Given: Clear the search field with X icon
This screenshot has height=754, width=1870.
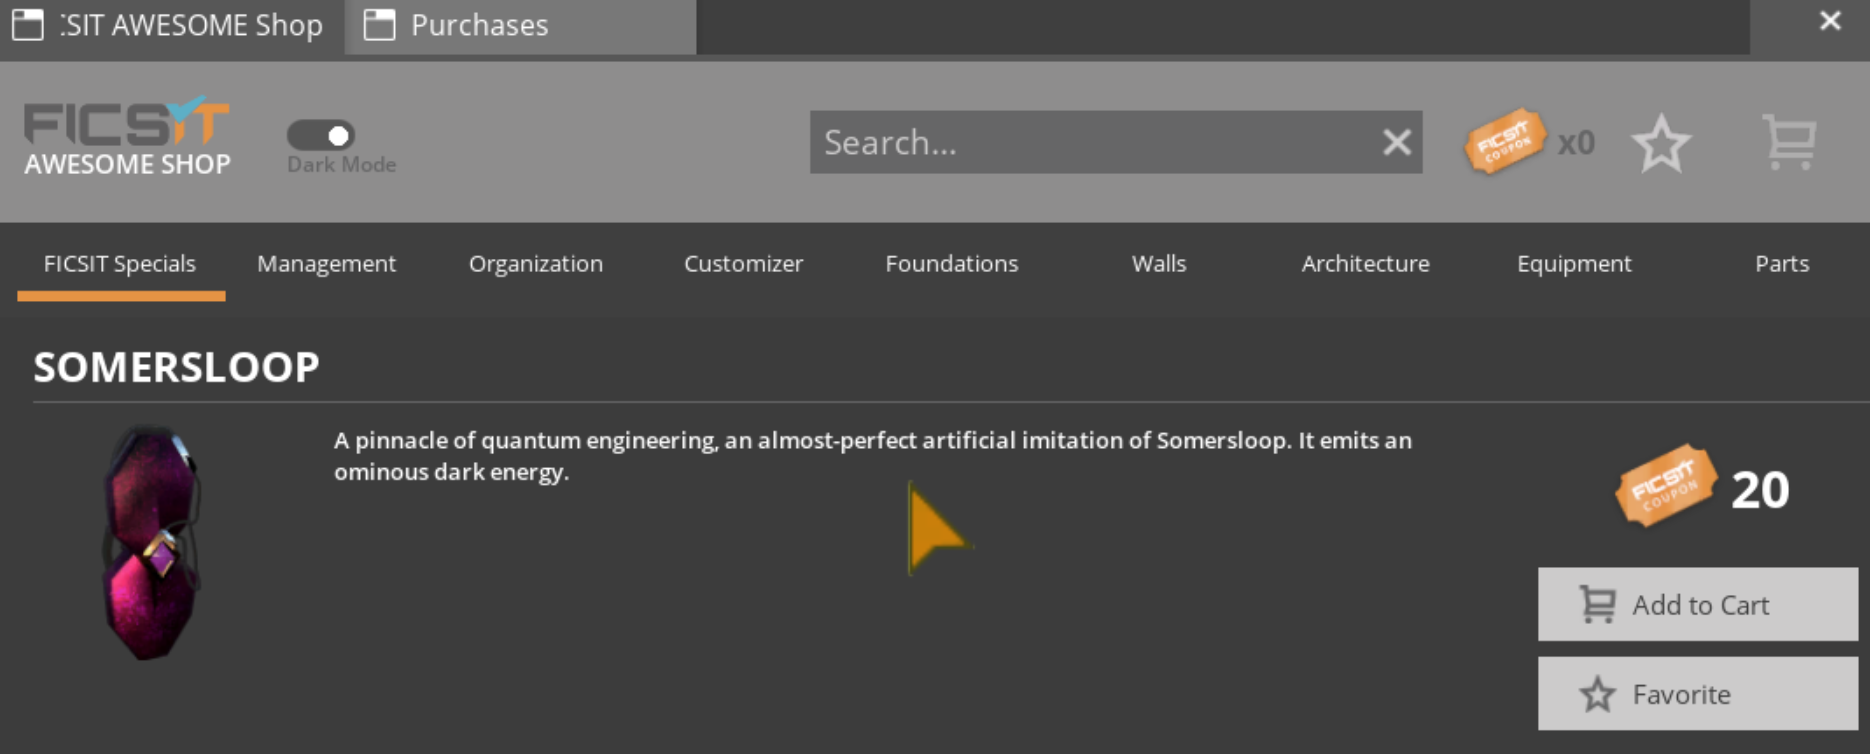Looking at the screenshot, I should click(x=1396, y=143).
